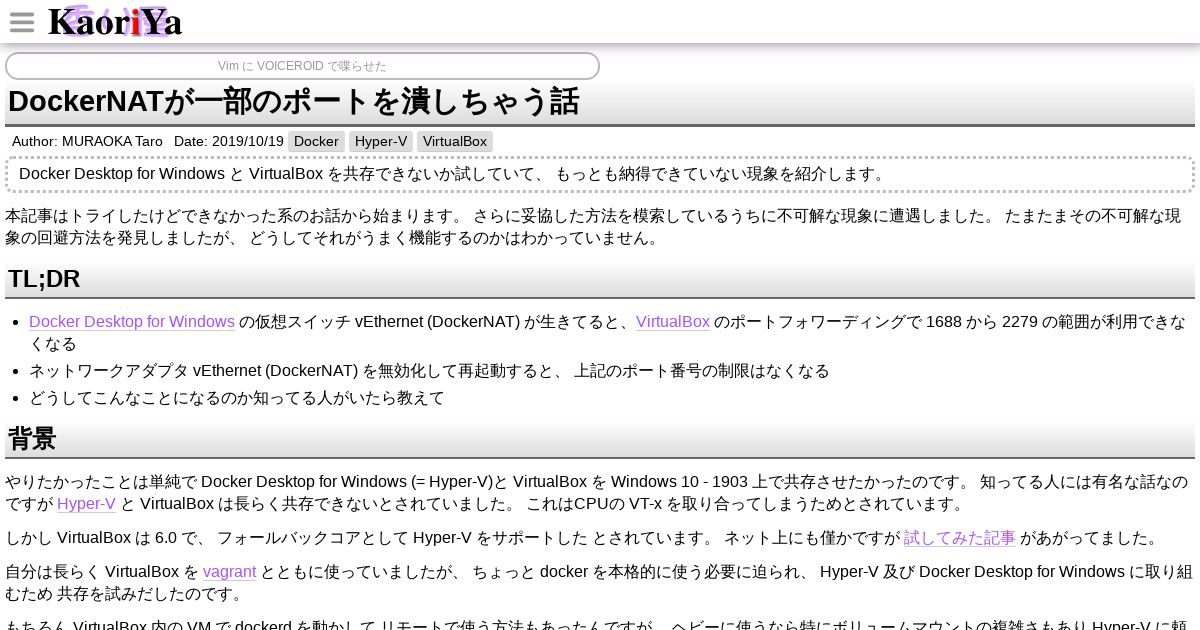Open the previous article 'Vim に VOICEROID で喋らせた'
The image size is (1200, 630).
302,66
